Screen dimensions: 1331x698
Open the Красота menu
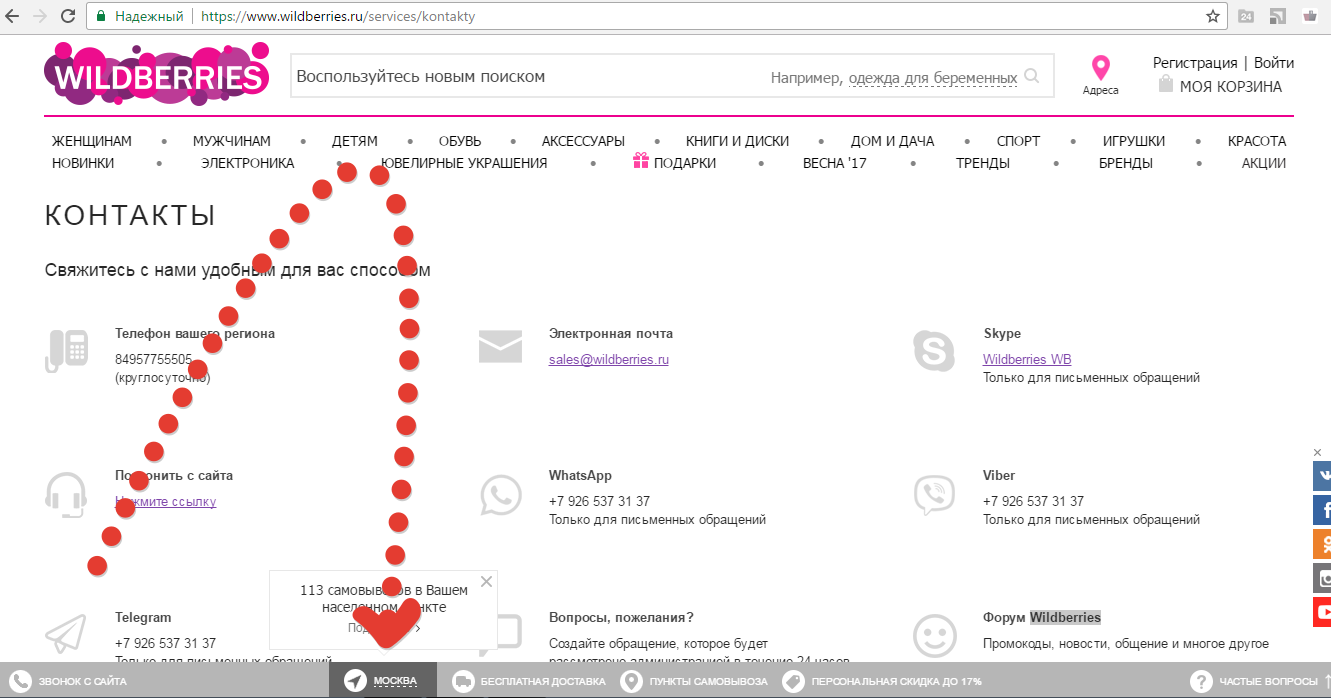pos(1257,141)
